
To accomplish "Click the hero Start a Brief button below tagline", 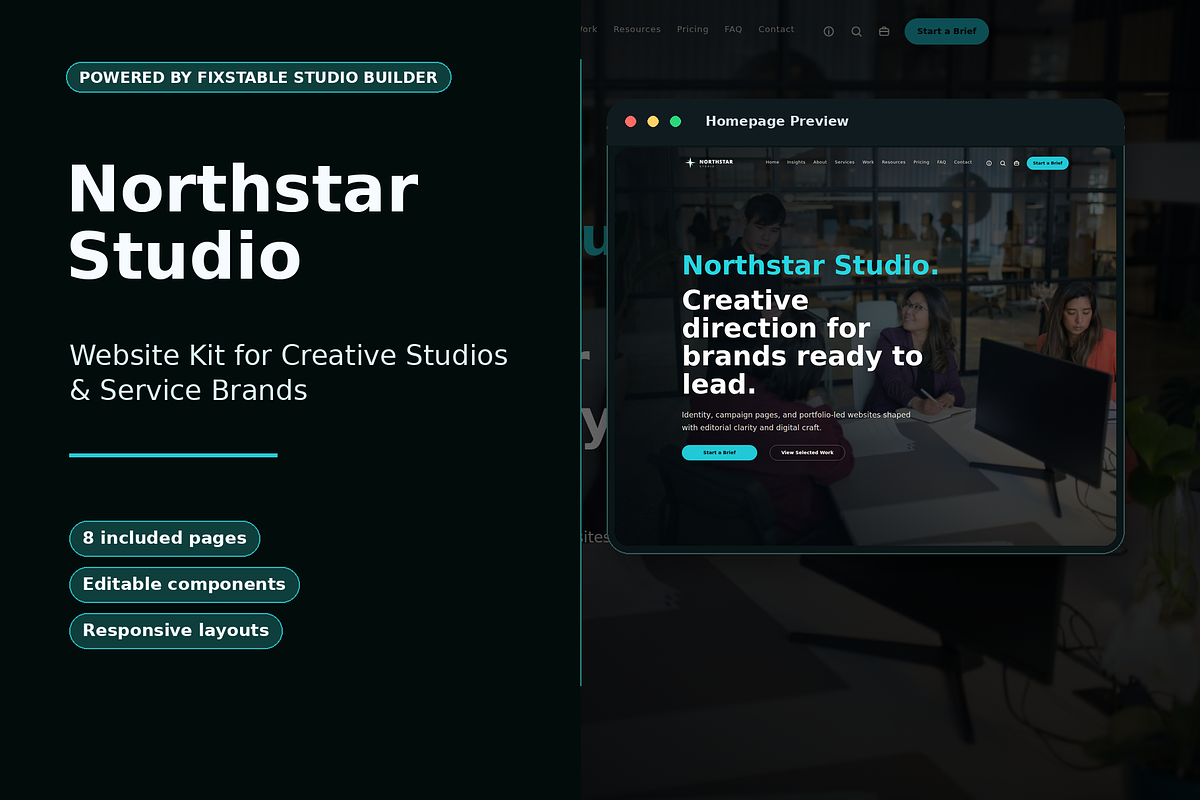I will pos(719,453).
